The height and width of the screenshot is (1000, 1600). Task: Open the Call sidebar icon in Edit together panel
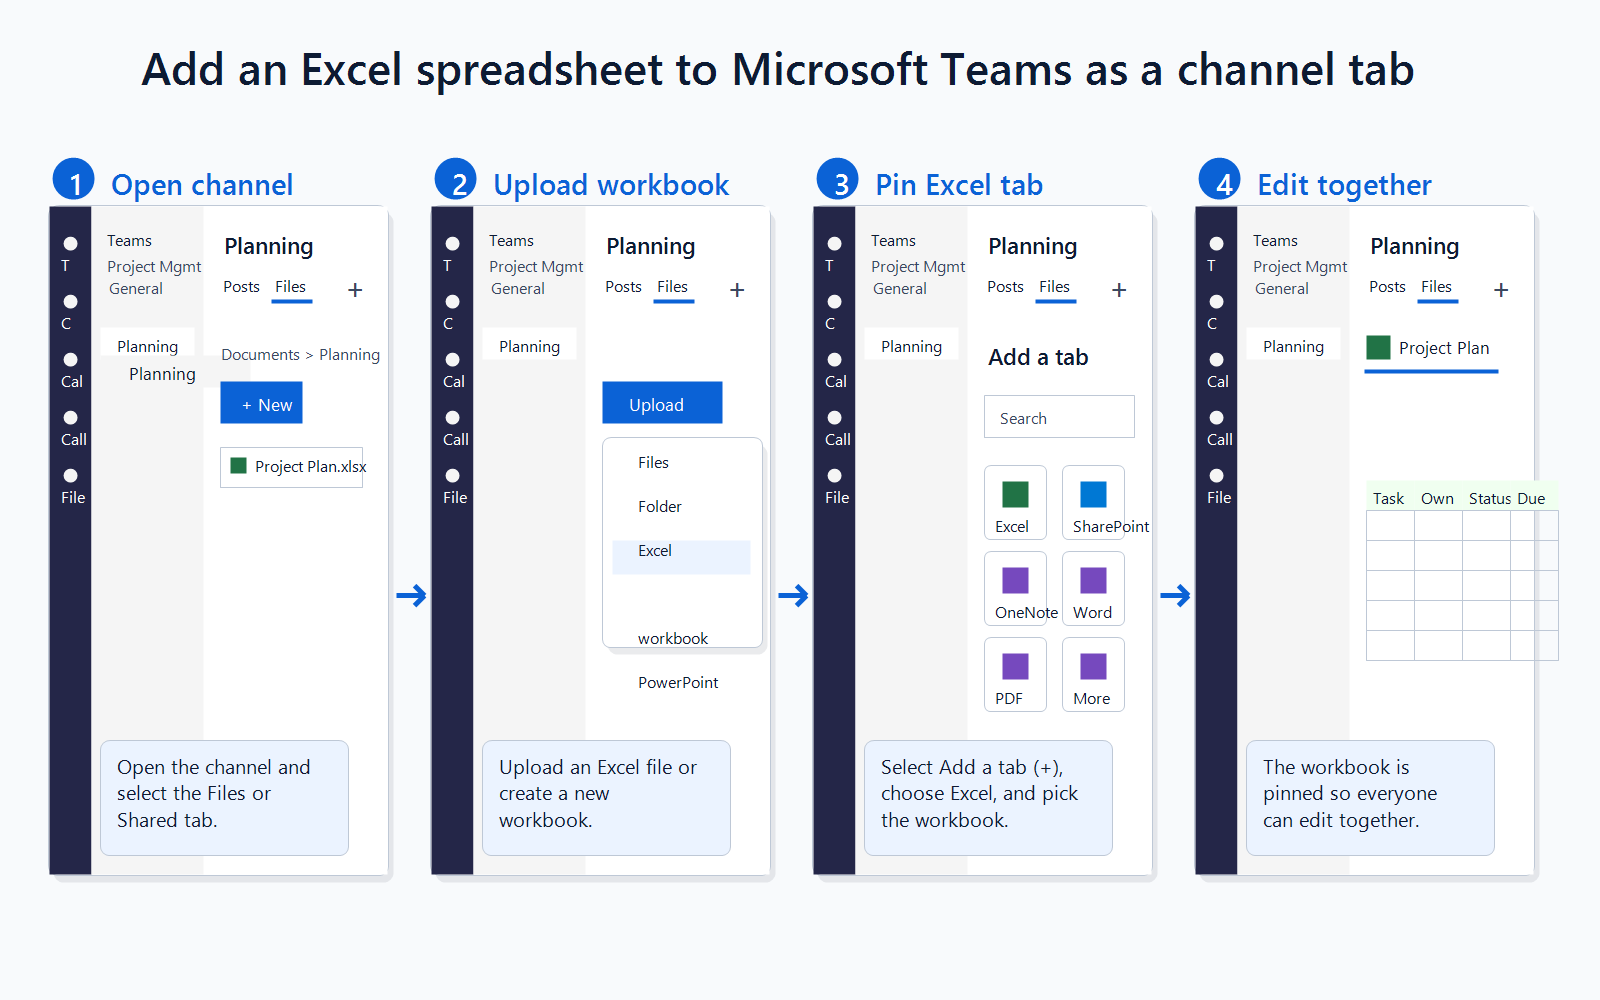(x=1217, y=418)
